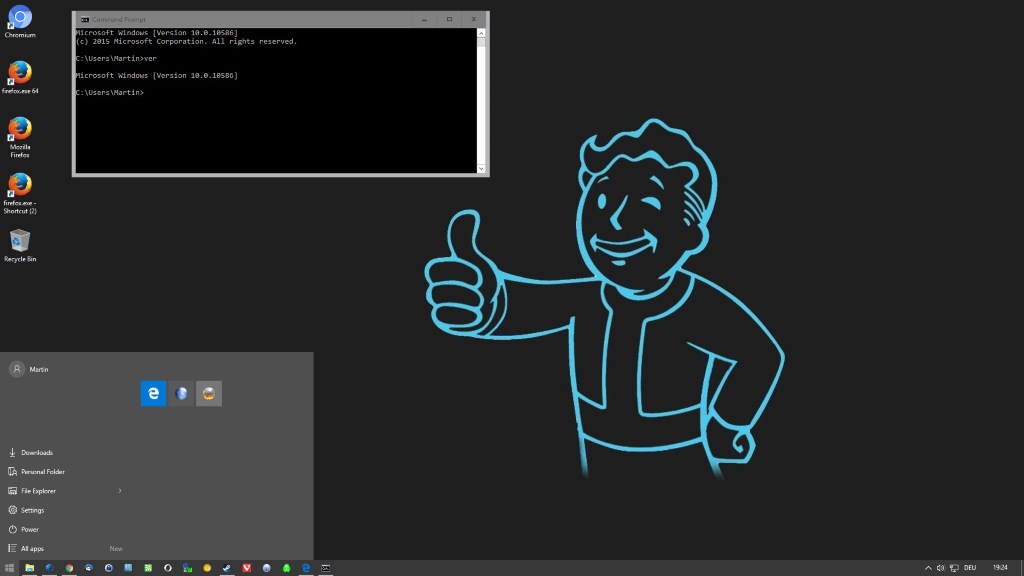This screenshot has height=576, width=1024.
Task: Maximize the Command Prompt window
Action: point(449,20)
